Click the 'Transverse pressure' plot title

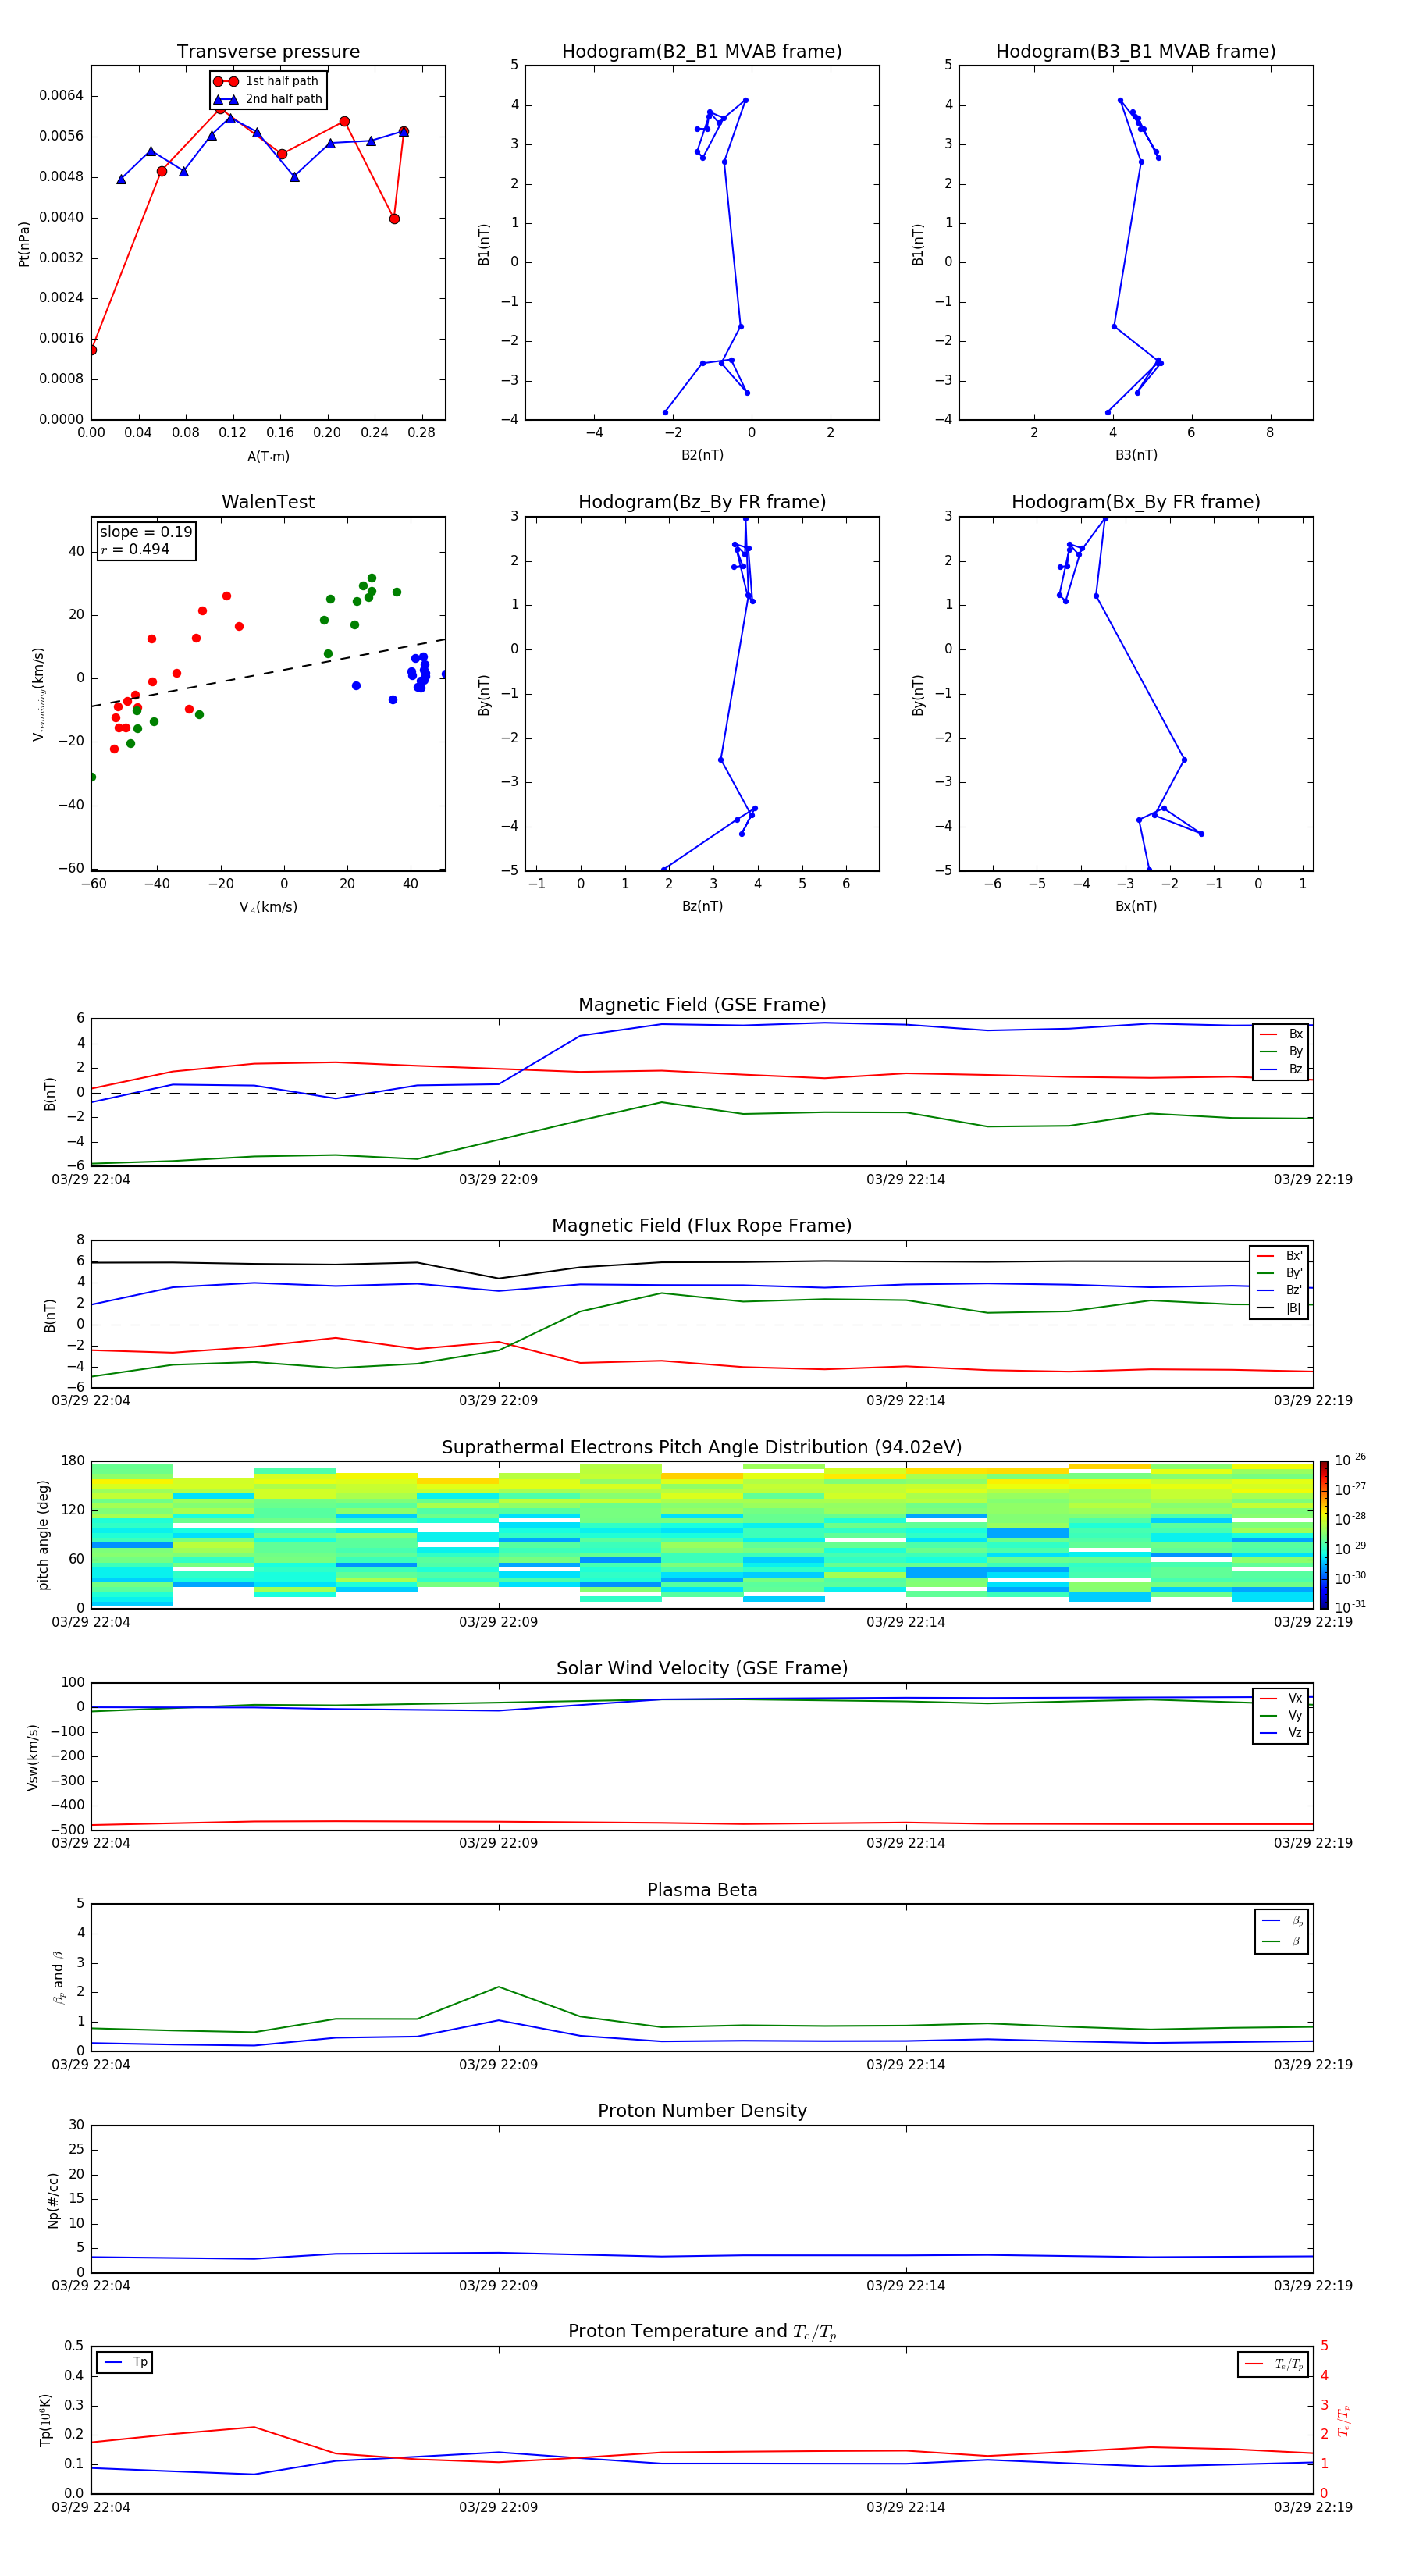click(268, 51)
